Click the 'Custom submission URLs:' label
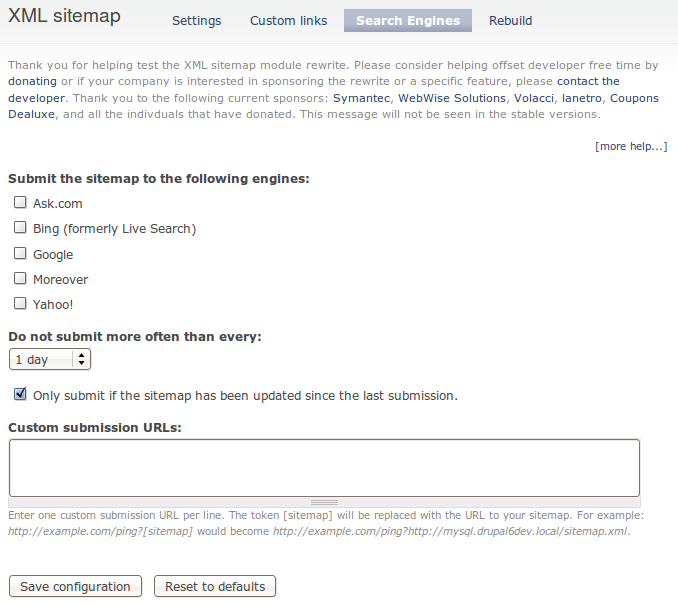Image resolution: width=678 pixels, height=605 pixels. click(x=95, y=427)
